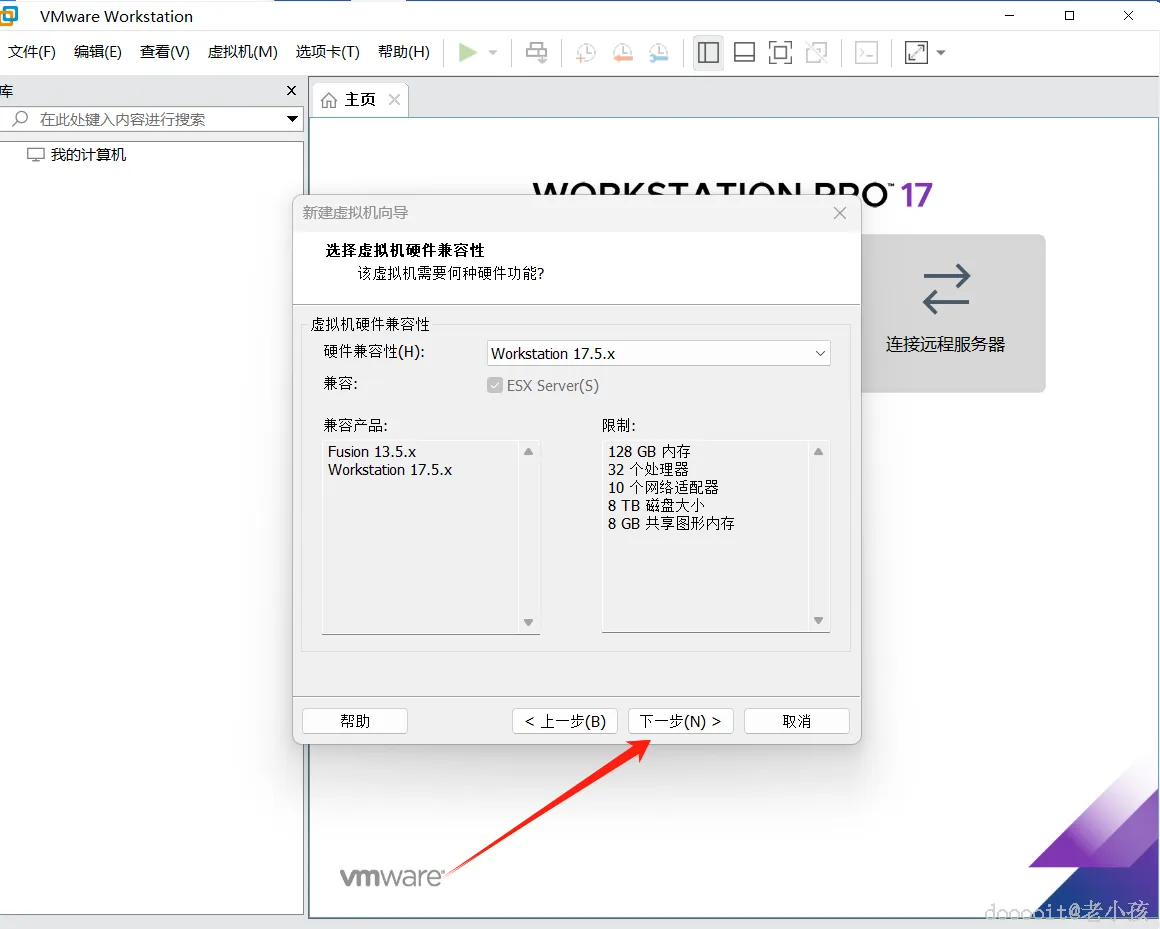Screen dimensions: 1160x929
Task: Show the thumbnail bar icon
Action: click(744, 52)
